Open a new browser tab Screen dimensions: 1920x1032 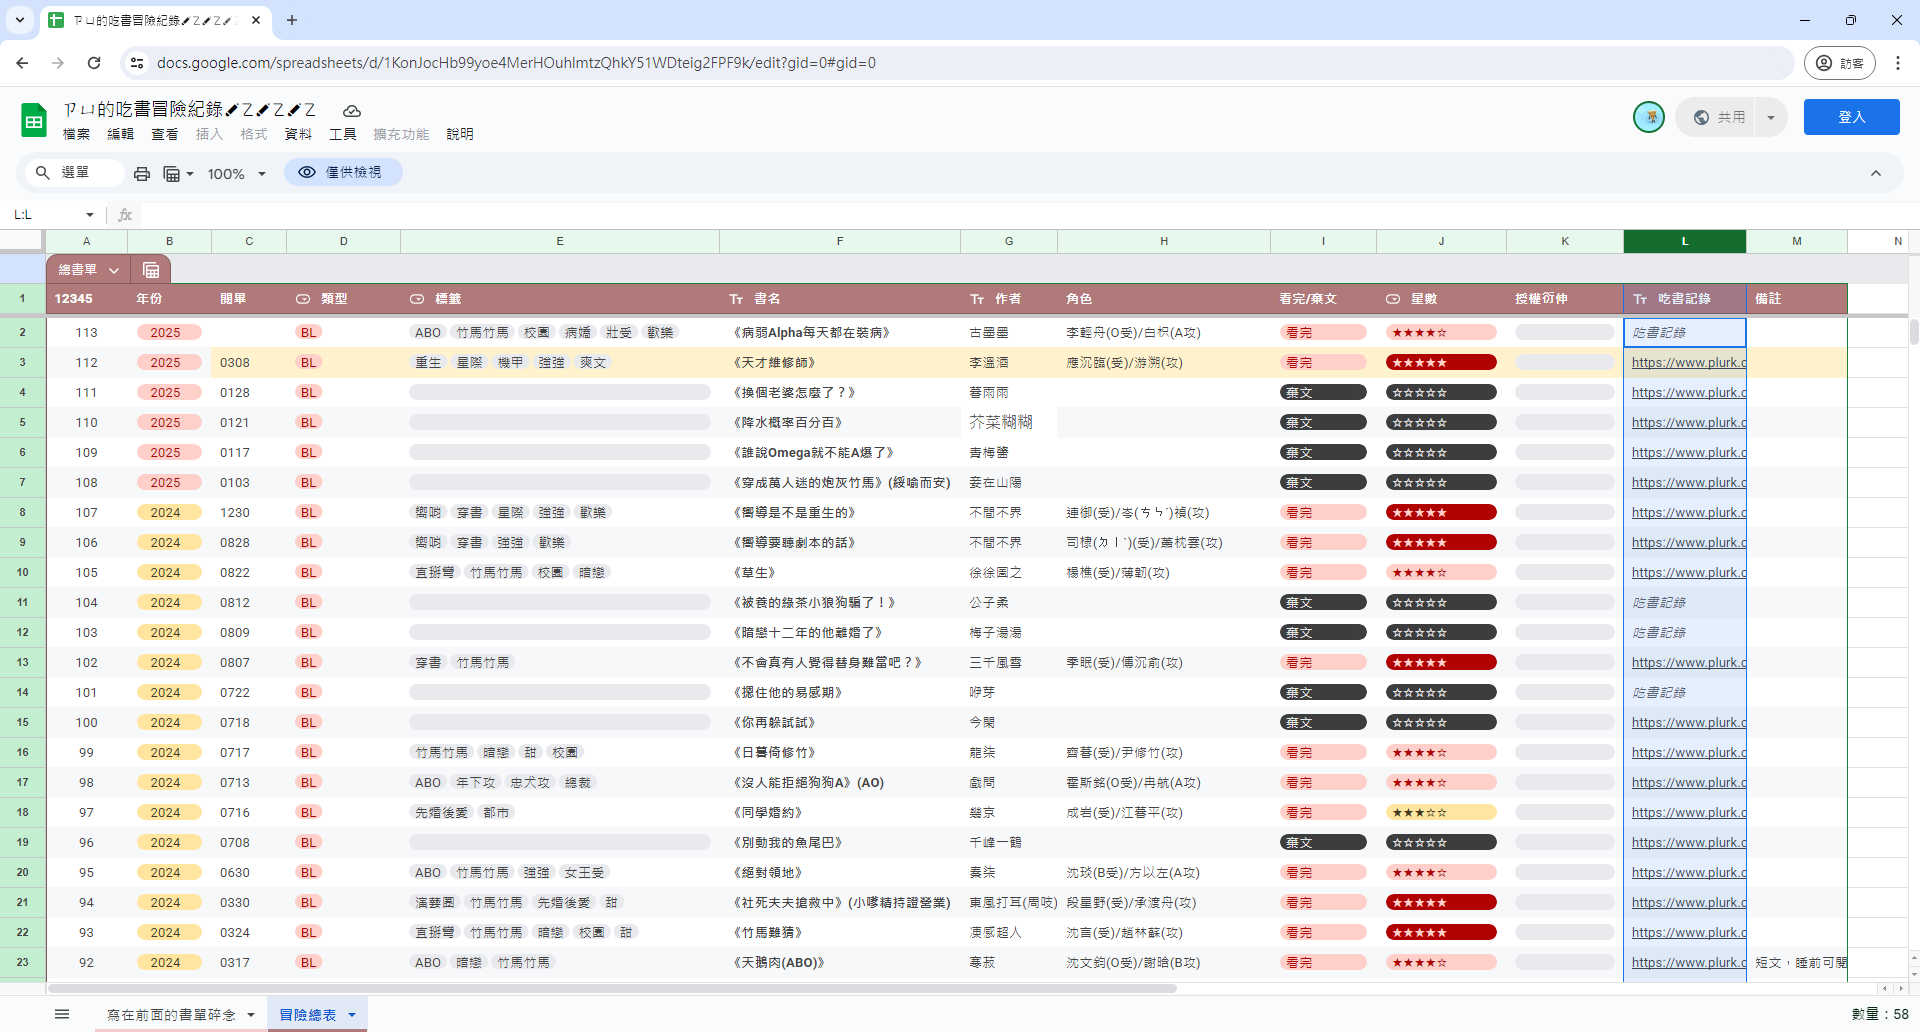[292, 20]
